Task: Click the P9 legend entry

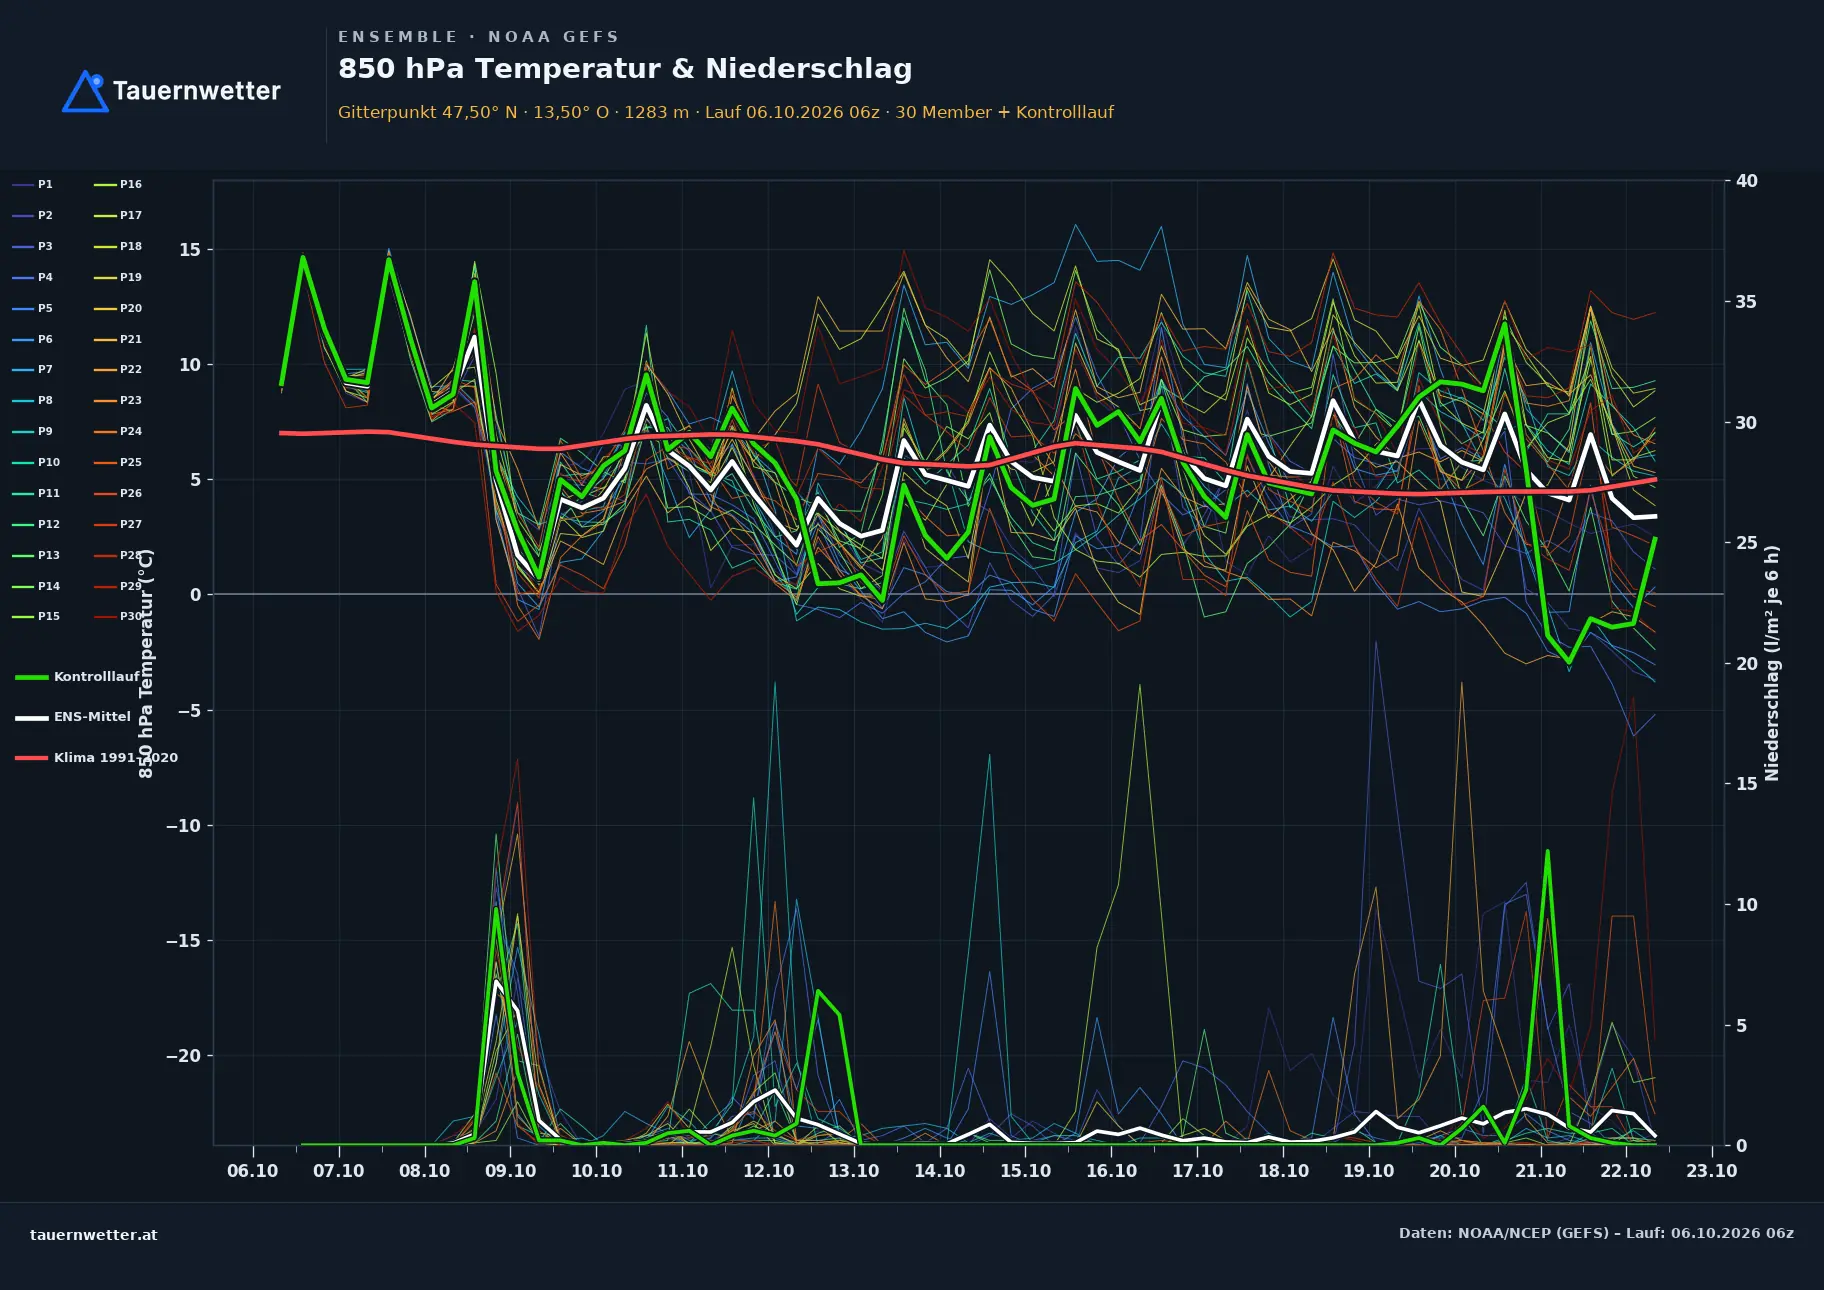Action: 33,431
